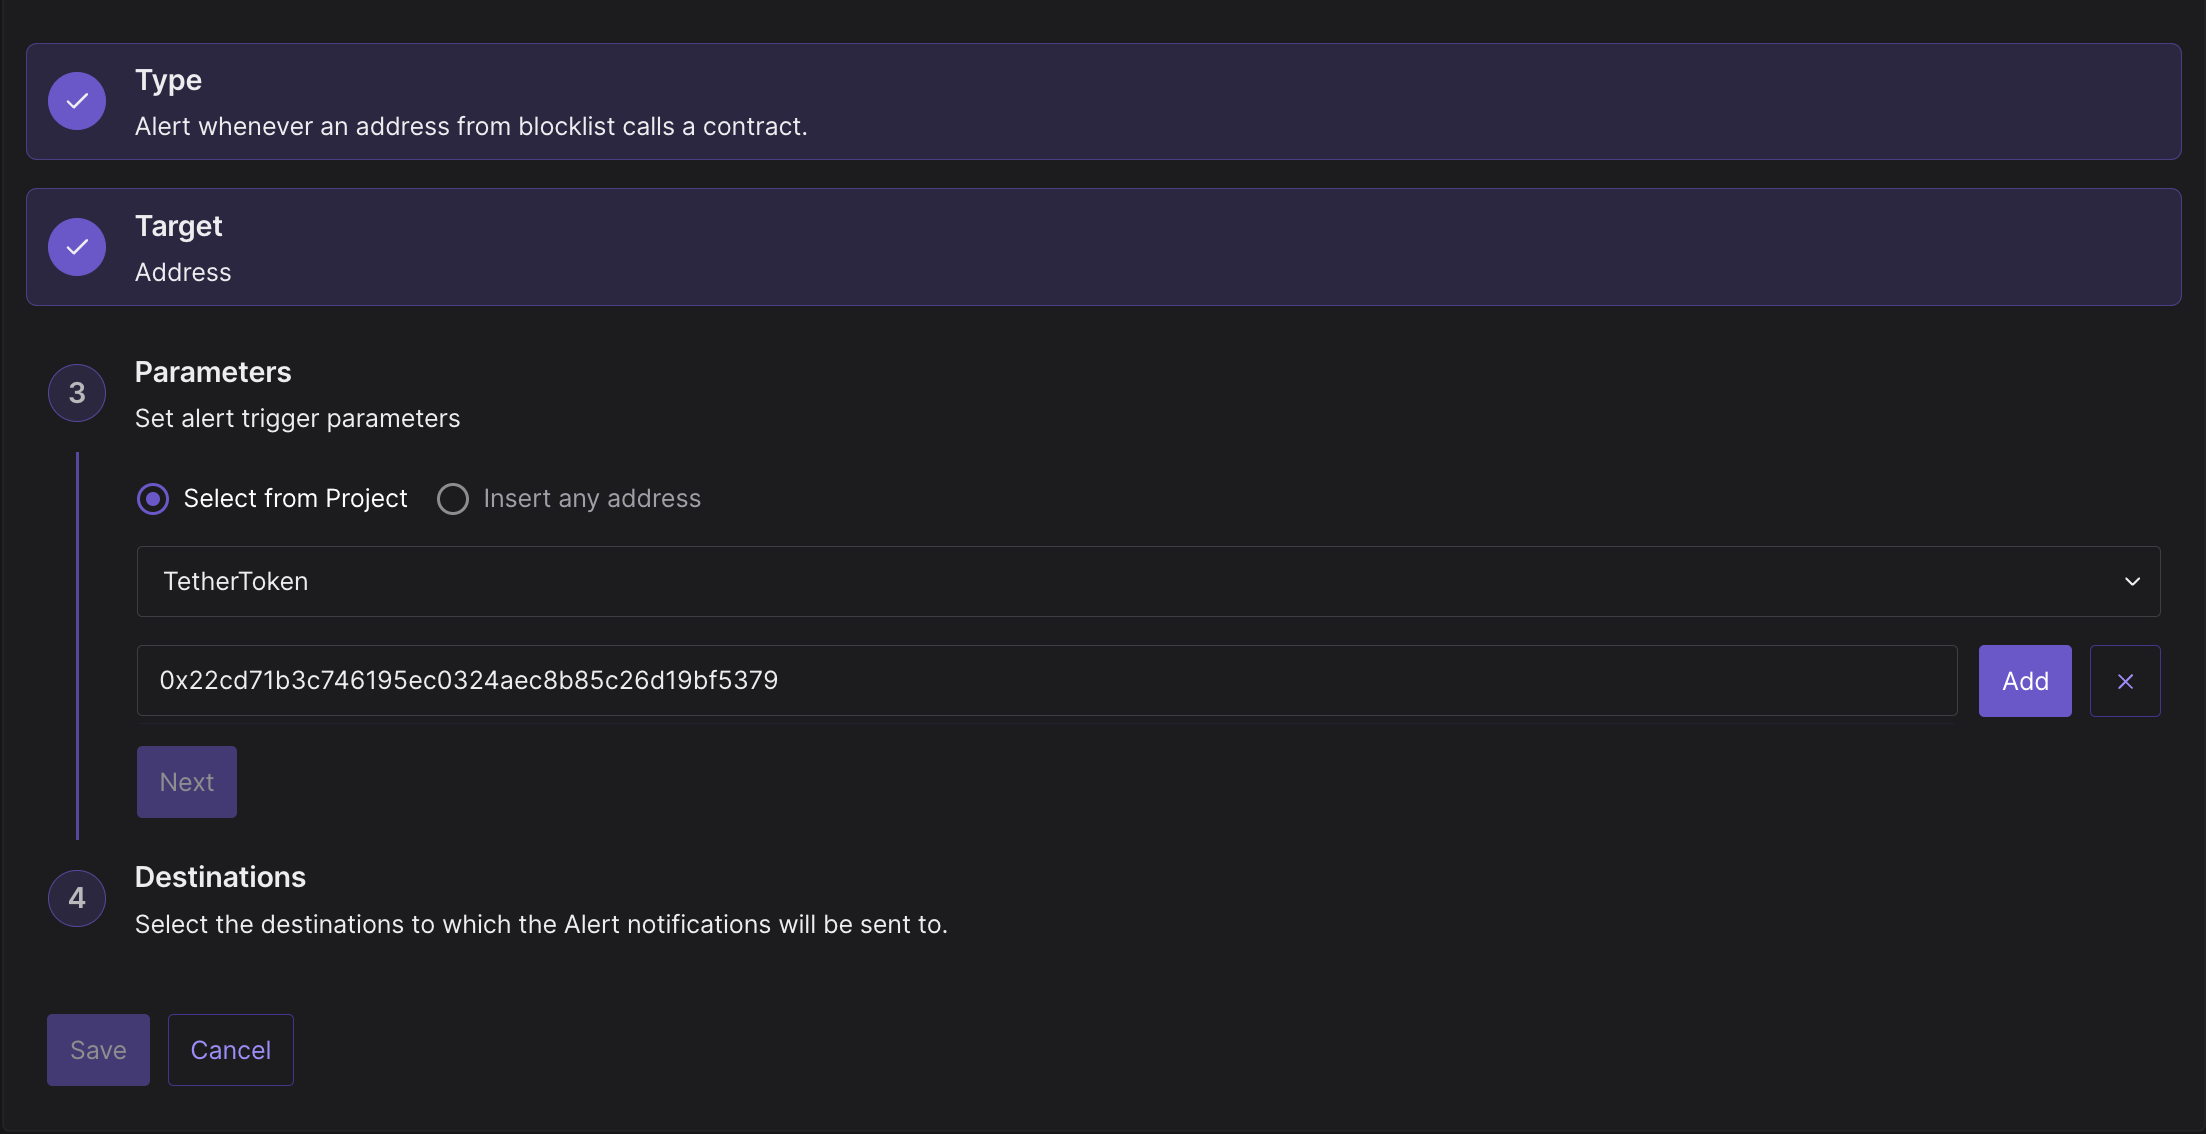Remove address row with the X icon

click(x=2125, y=681)
